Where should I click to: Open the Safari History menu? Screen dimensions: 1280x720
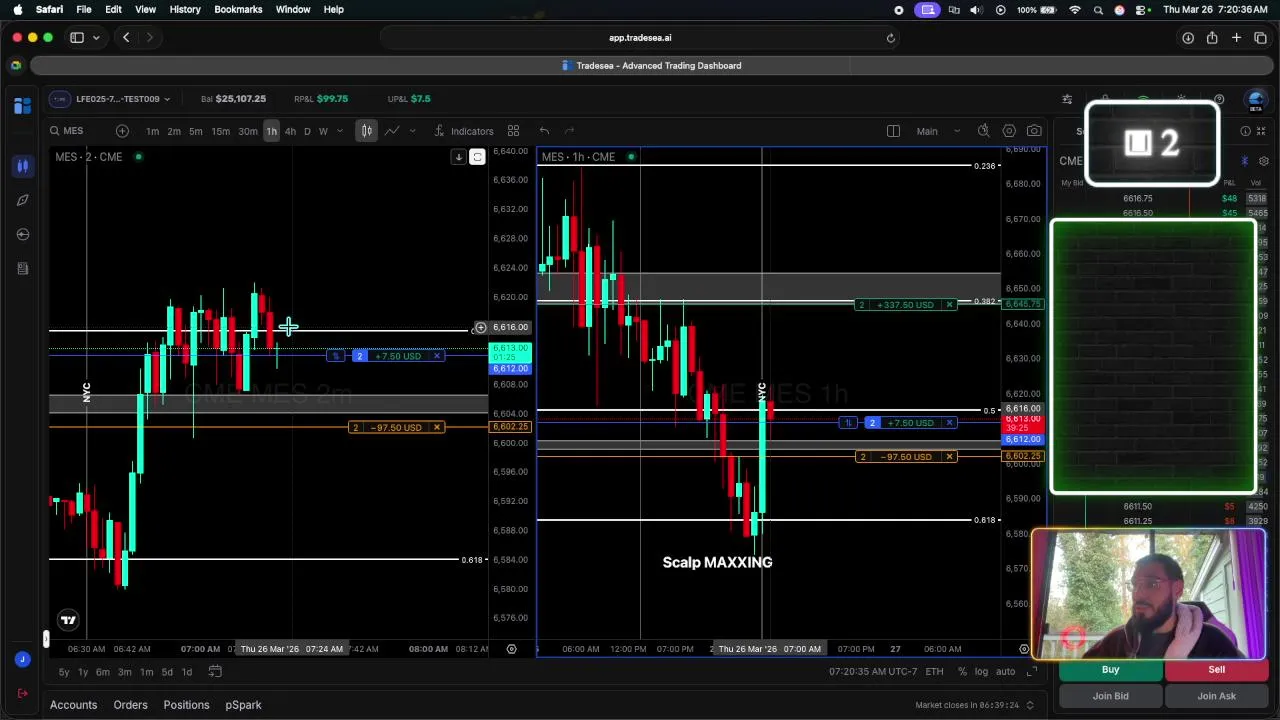coord(185,9)
